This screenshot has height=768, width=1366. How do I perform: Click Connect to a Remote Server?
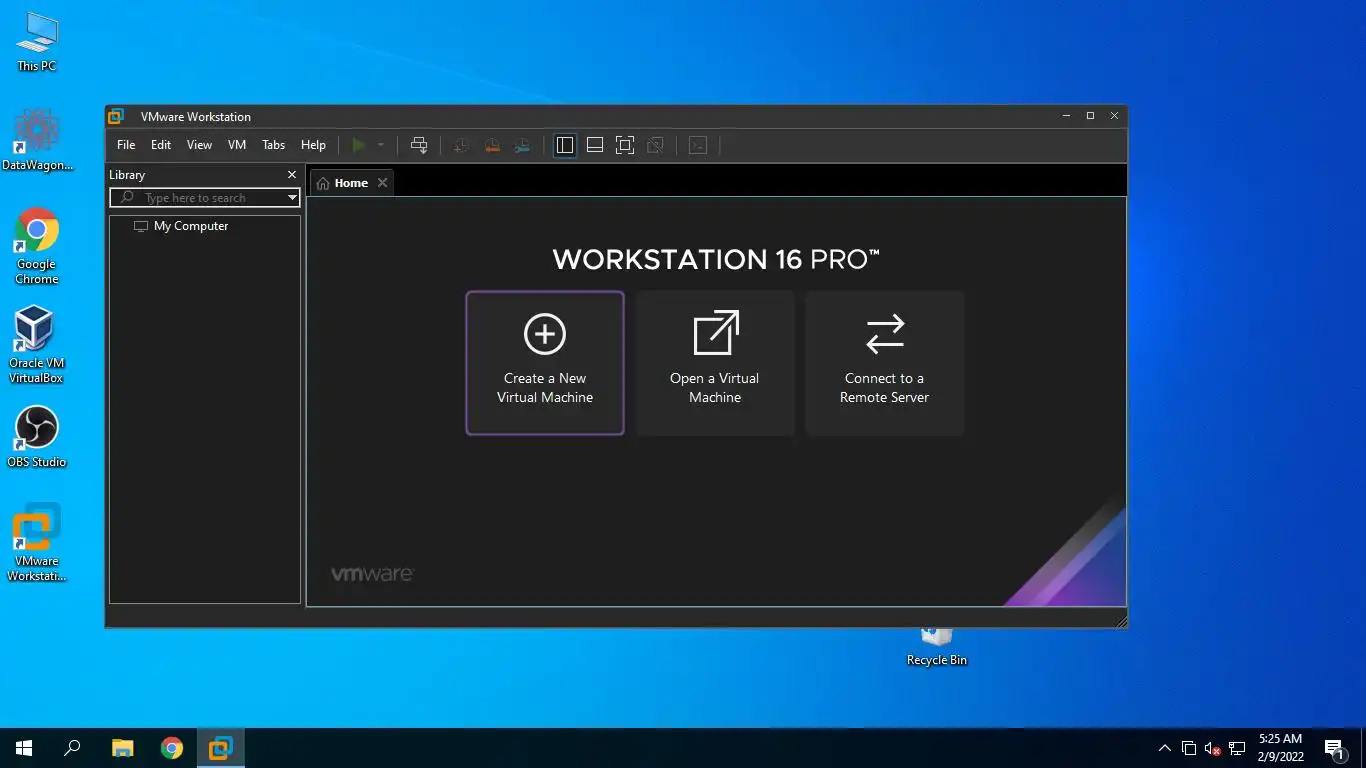click(x=884, y=363)
